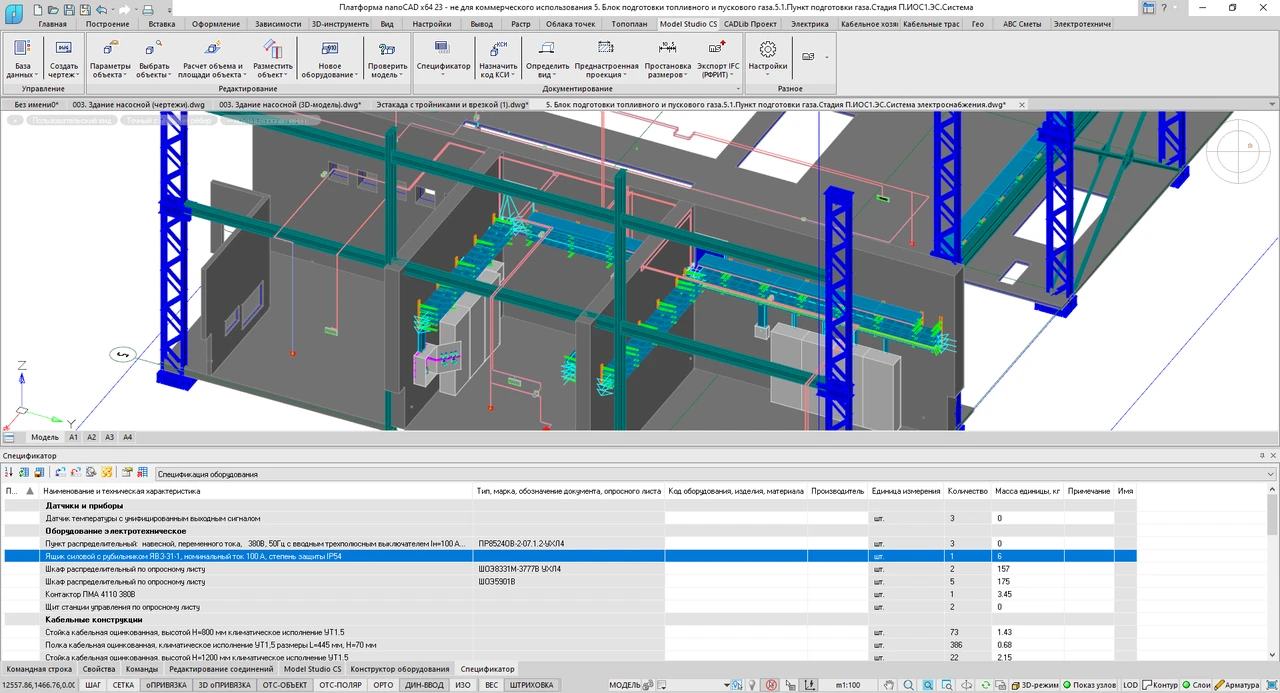Click the m1:100 scale button
Screen dimensions: 1280x693
tap(848, 685)
